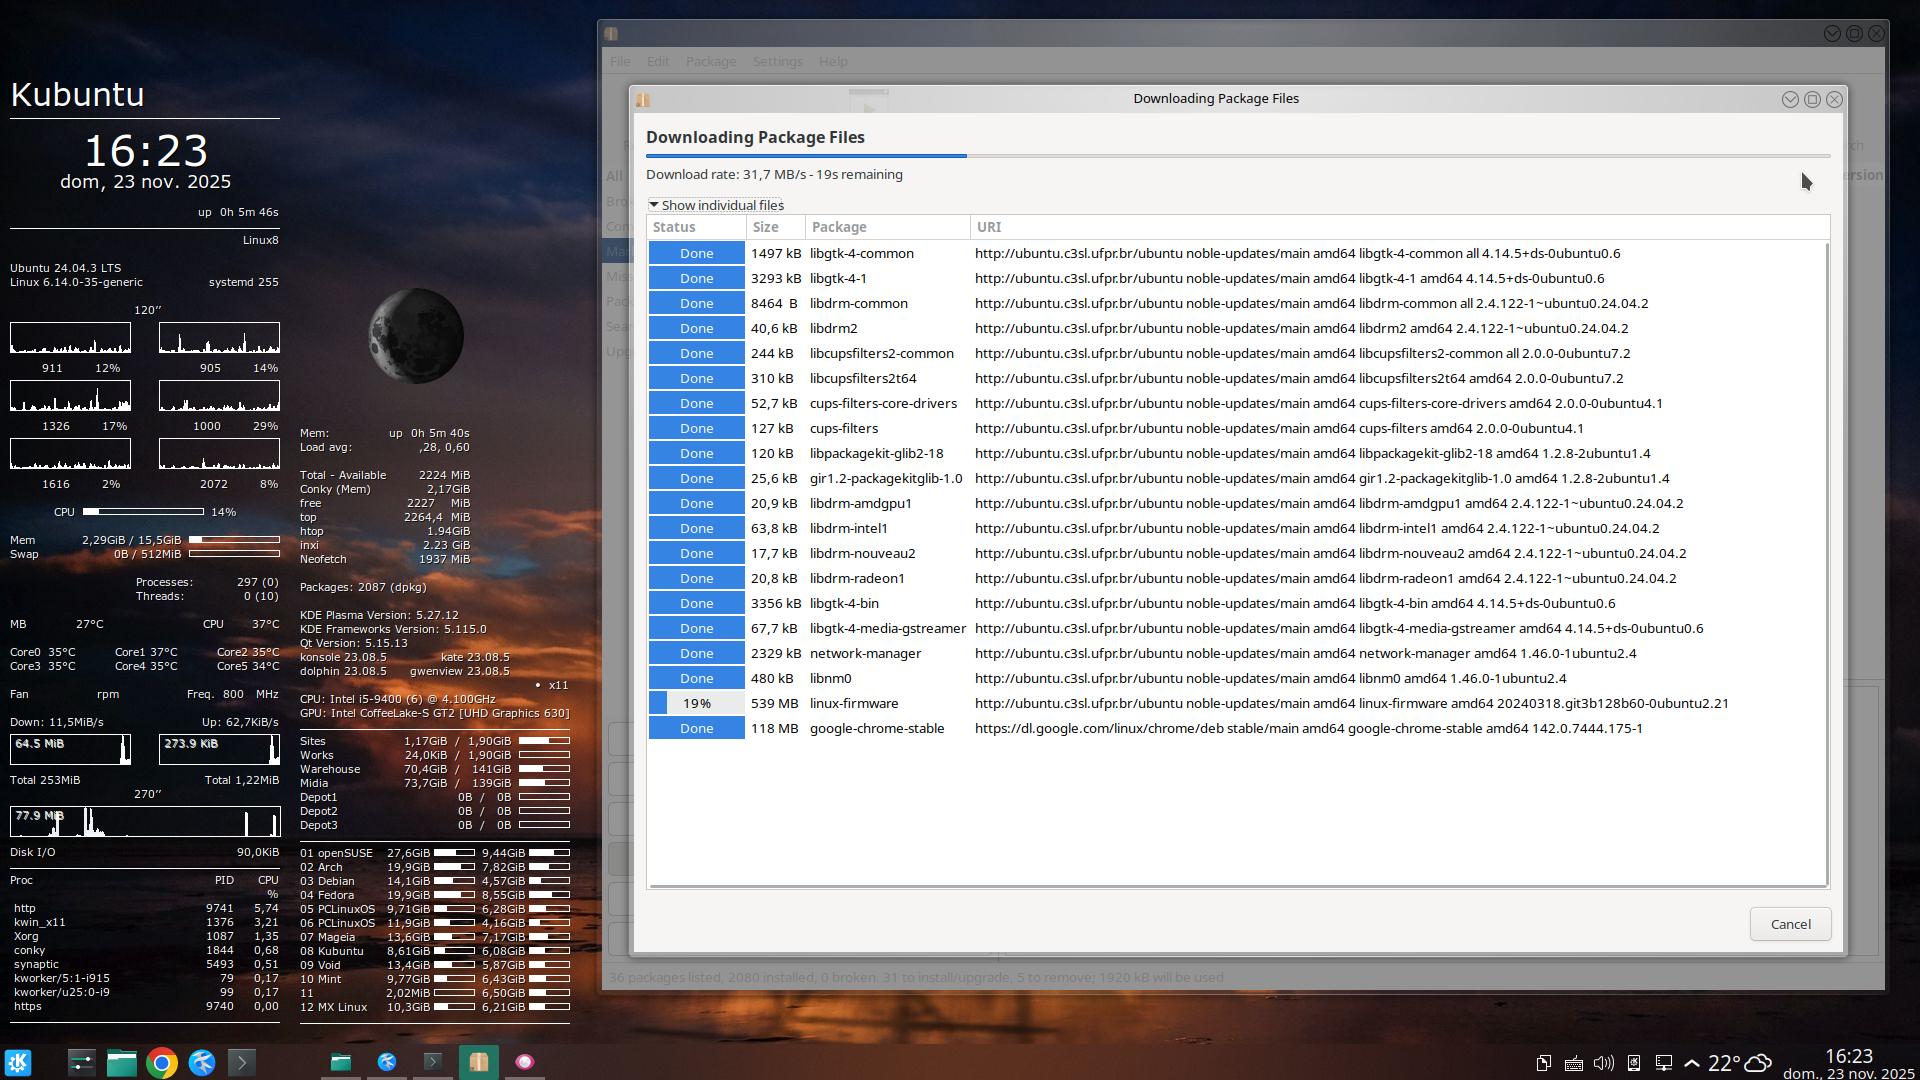Open System Settings from the taskbar
The height and width of the screenshot is (1080, 1920).
click(x=81, y=1062)
